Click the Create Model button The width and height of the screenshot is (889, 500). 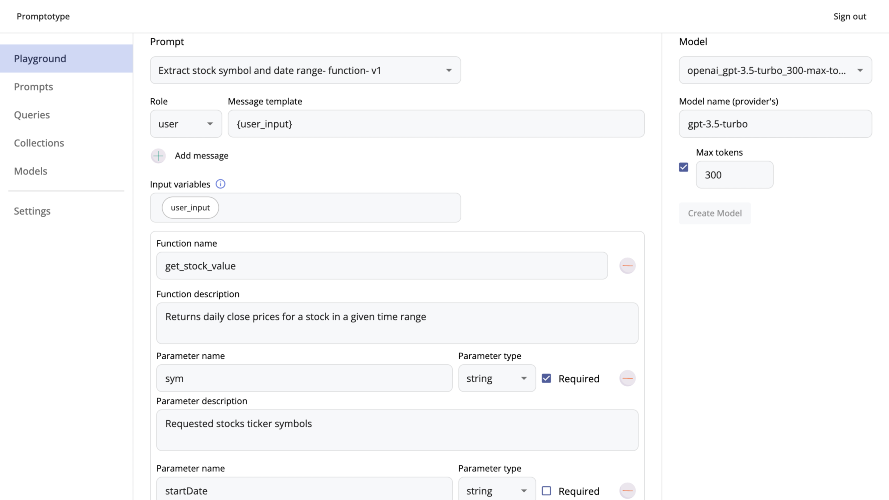(714, 213)
